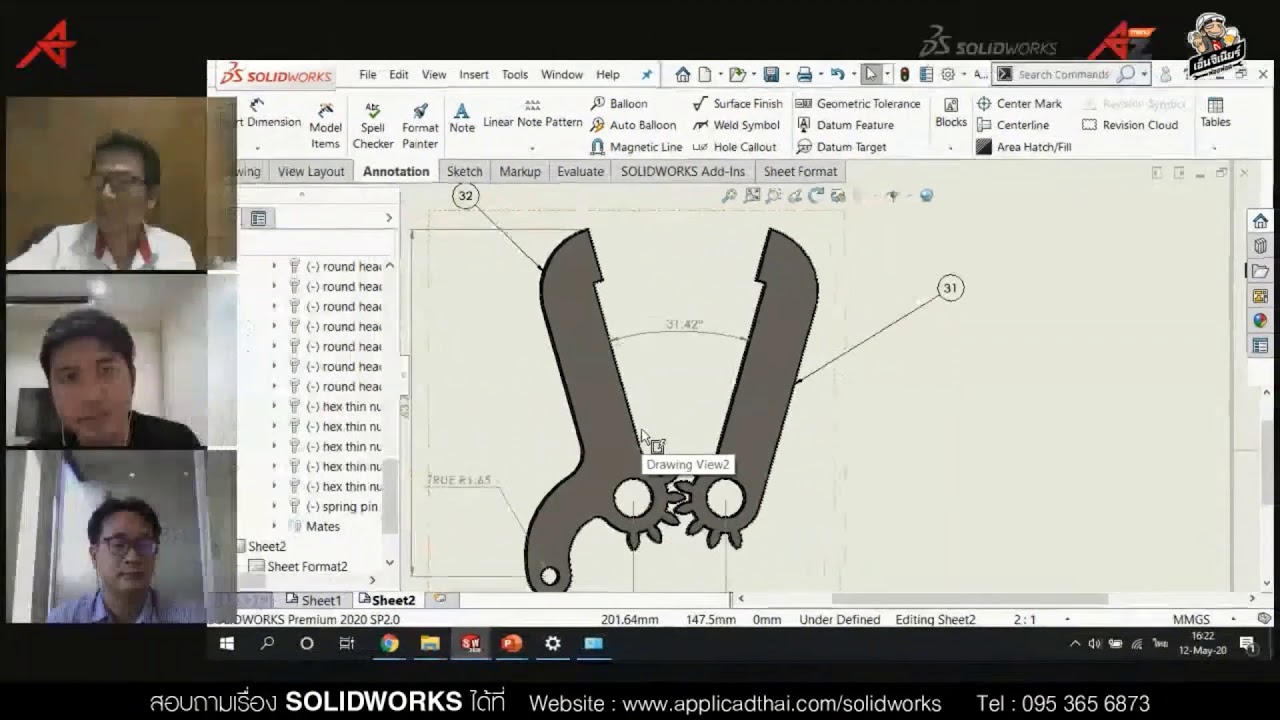This screenshot has width=1280, height=720.
Task: Add a Magnetic Line
Action: point(636,147)
